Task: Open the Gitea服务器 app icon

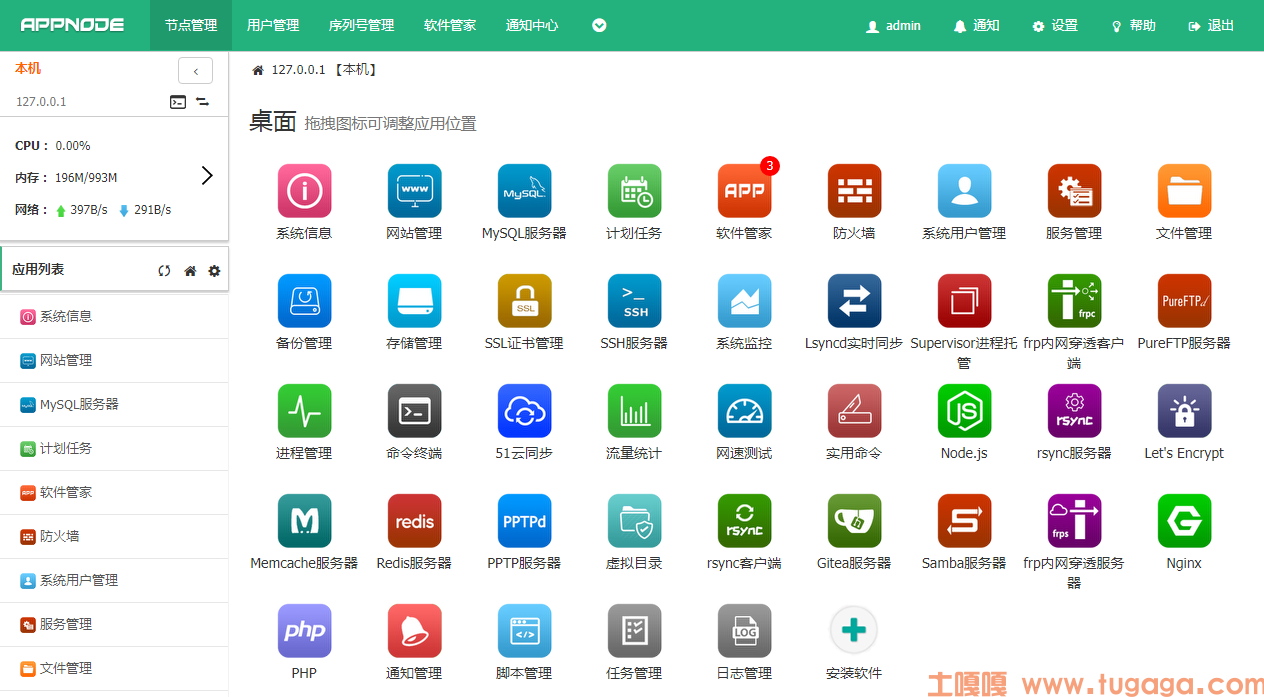Action: click(x=854, y=521)
